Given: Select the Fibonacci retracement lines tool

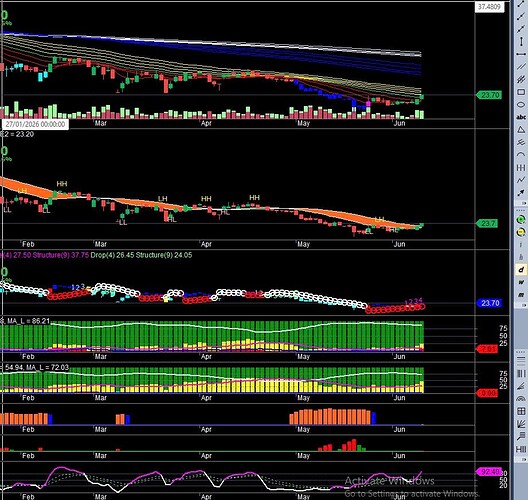Looking at the screenshot, I should pyautogui.click(x=521, y=360).
